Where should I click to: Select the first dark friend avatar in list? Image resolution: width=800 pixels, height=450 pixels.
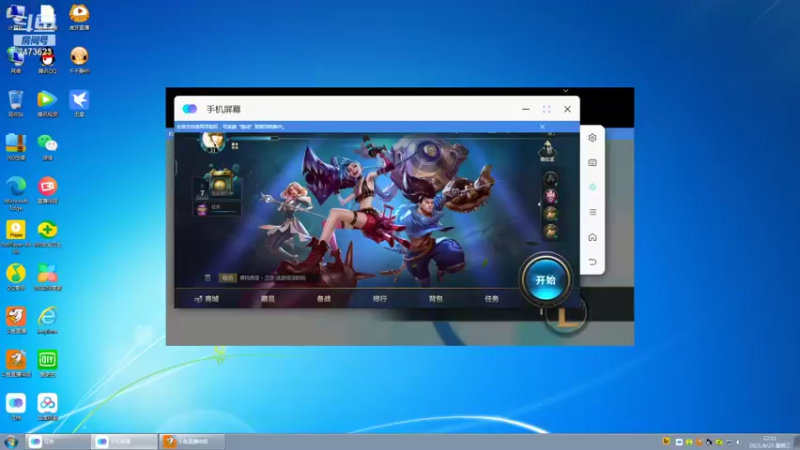(551, 179)
